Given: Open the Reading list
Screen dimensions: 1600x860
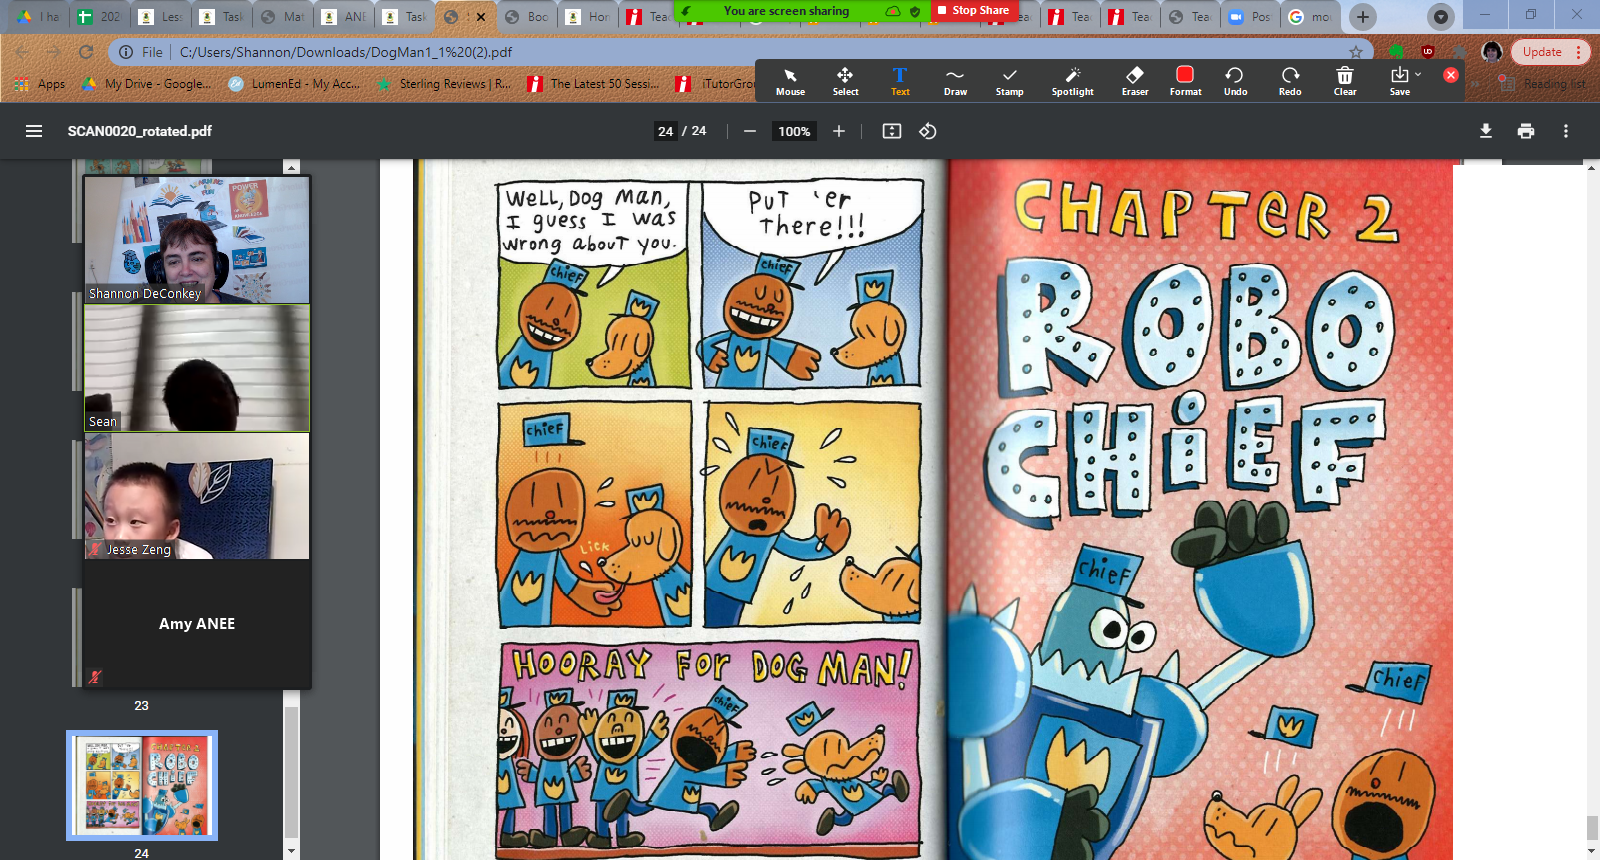Looking at the screenshot, I should pyautogui.click(x=1542, y=84).
